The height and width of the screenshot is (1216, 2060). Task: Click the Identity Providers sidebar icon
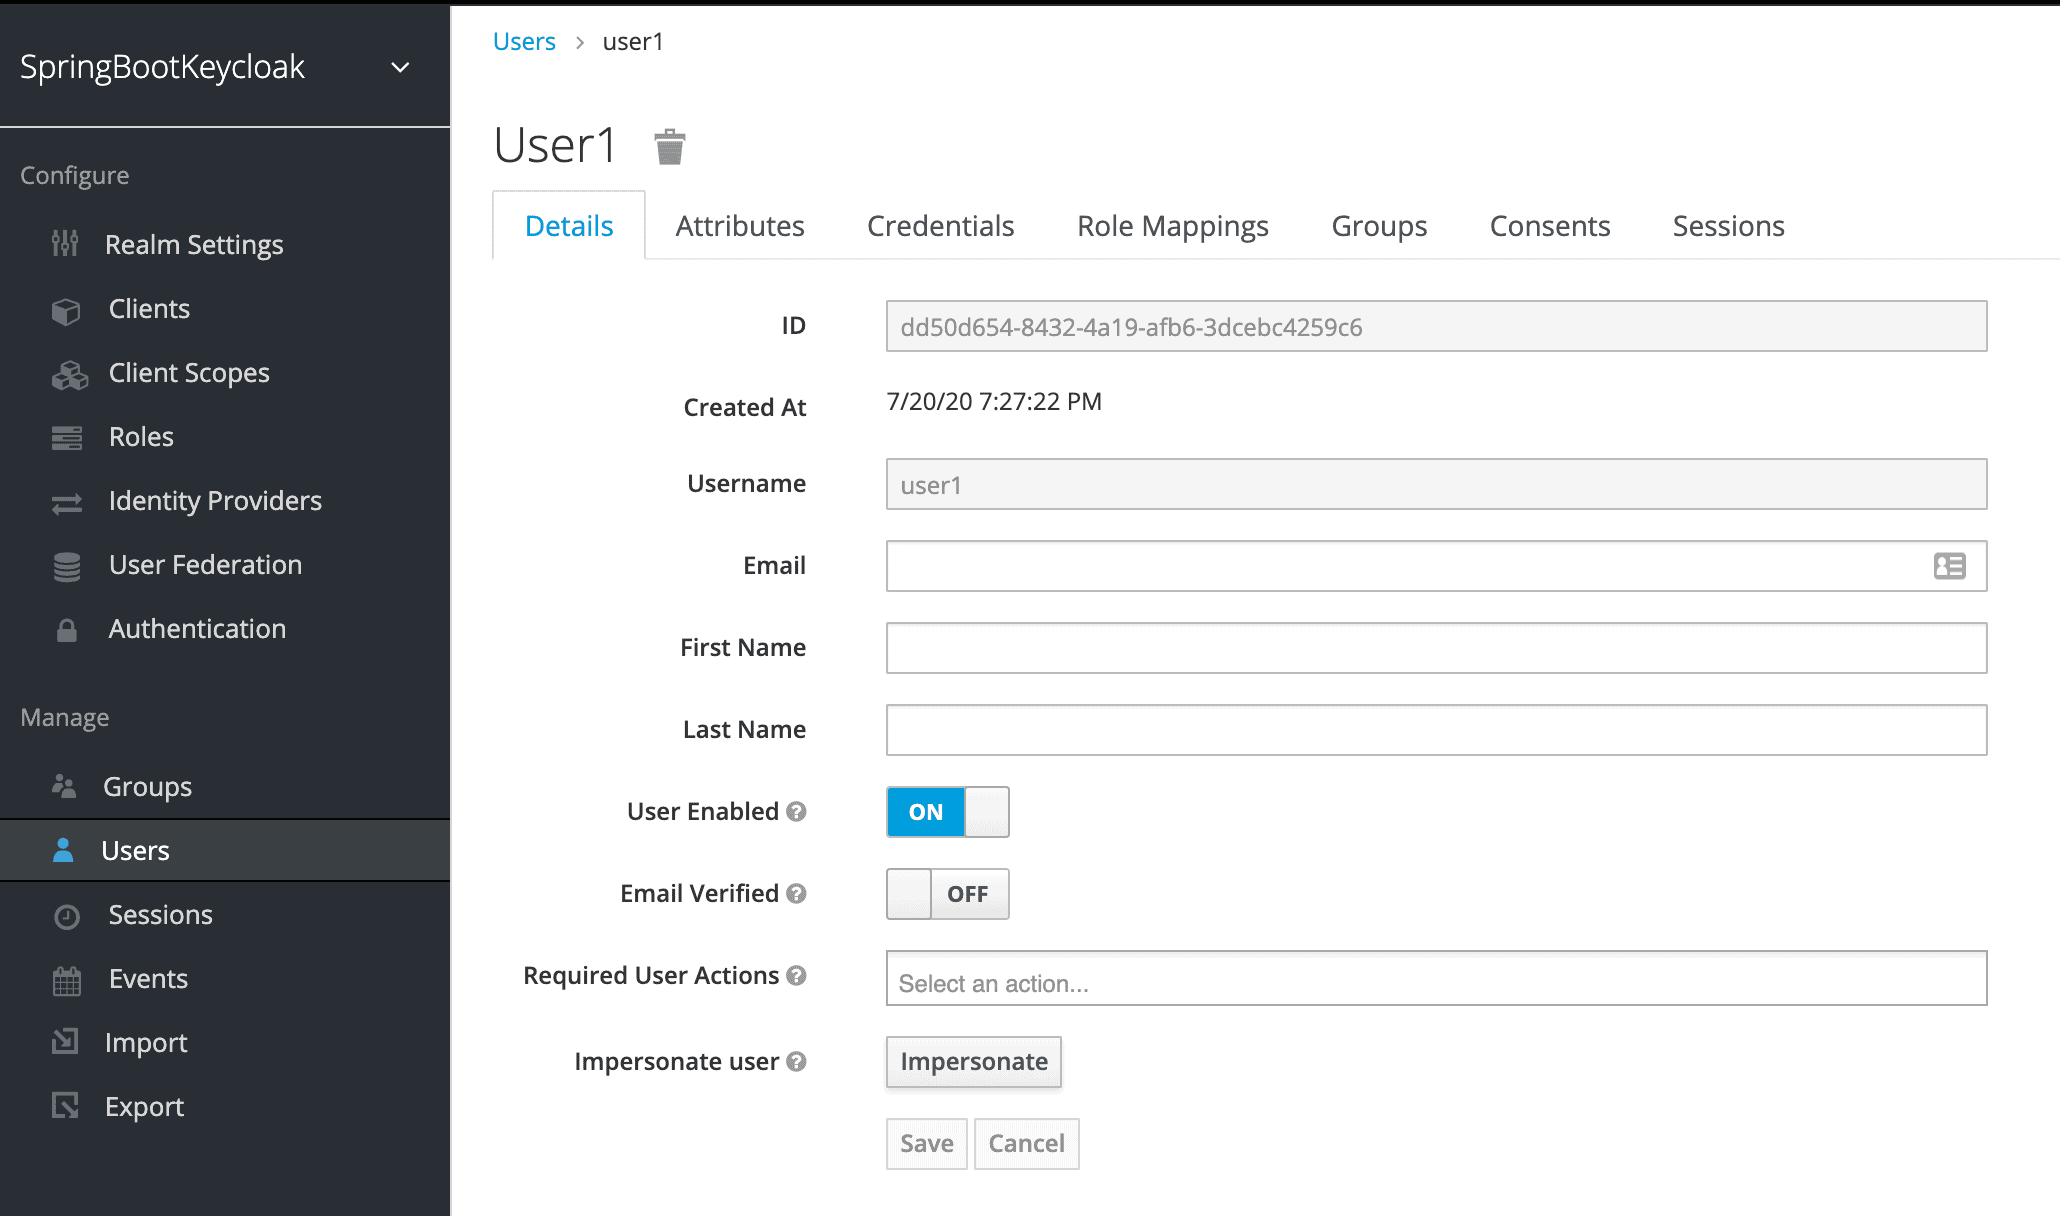(67, 501)
